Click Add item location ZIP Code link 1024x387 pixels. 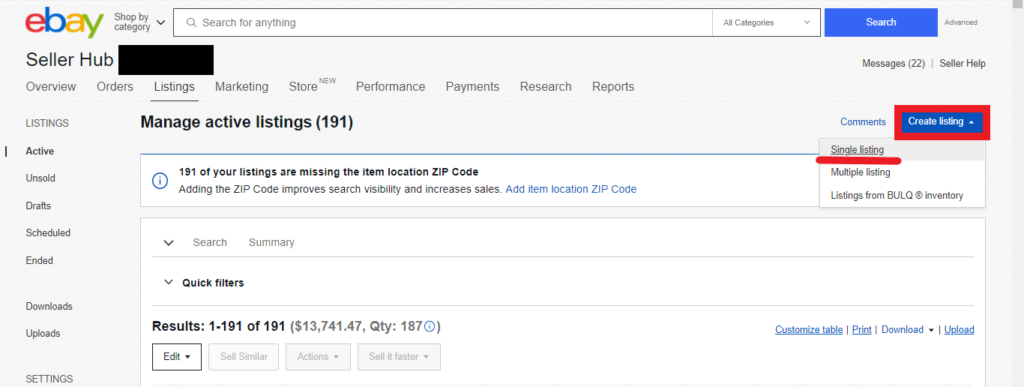point(571,189)
